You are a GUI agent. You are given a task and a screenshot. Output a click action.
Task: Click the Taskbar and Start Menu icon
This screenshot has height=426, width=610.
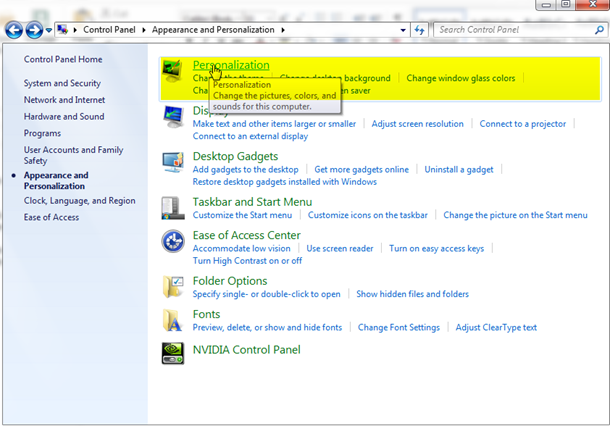(173, 208)
